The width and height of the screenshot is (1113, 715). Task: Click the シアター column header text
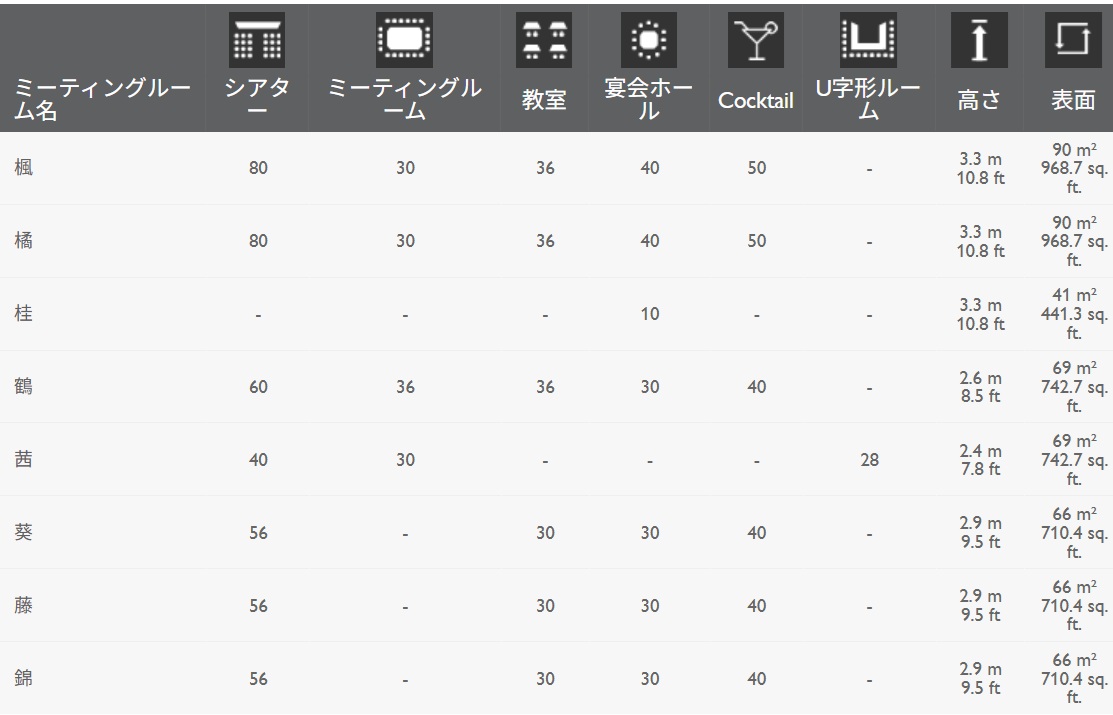point(258,100)
